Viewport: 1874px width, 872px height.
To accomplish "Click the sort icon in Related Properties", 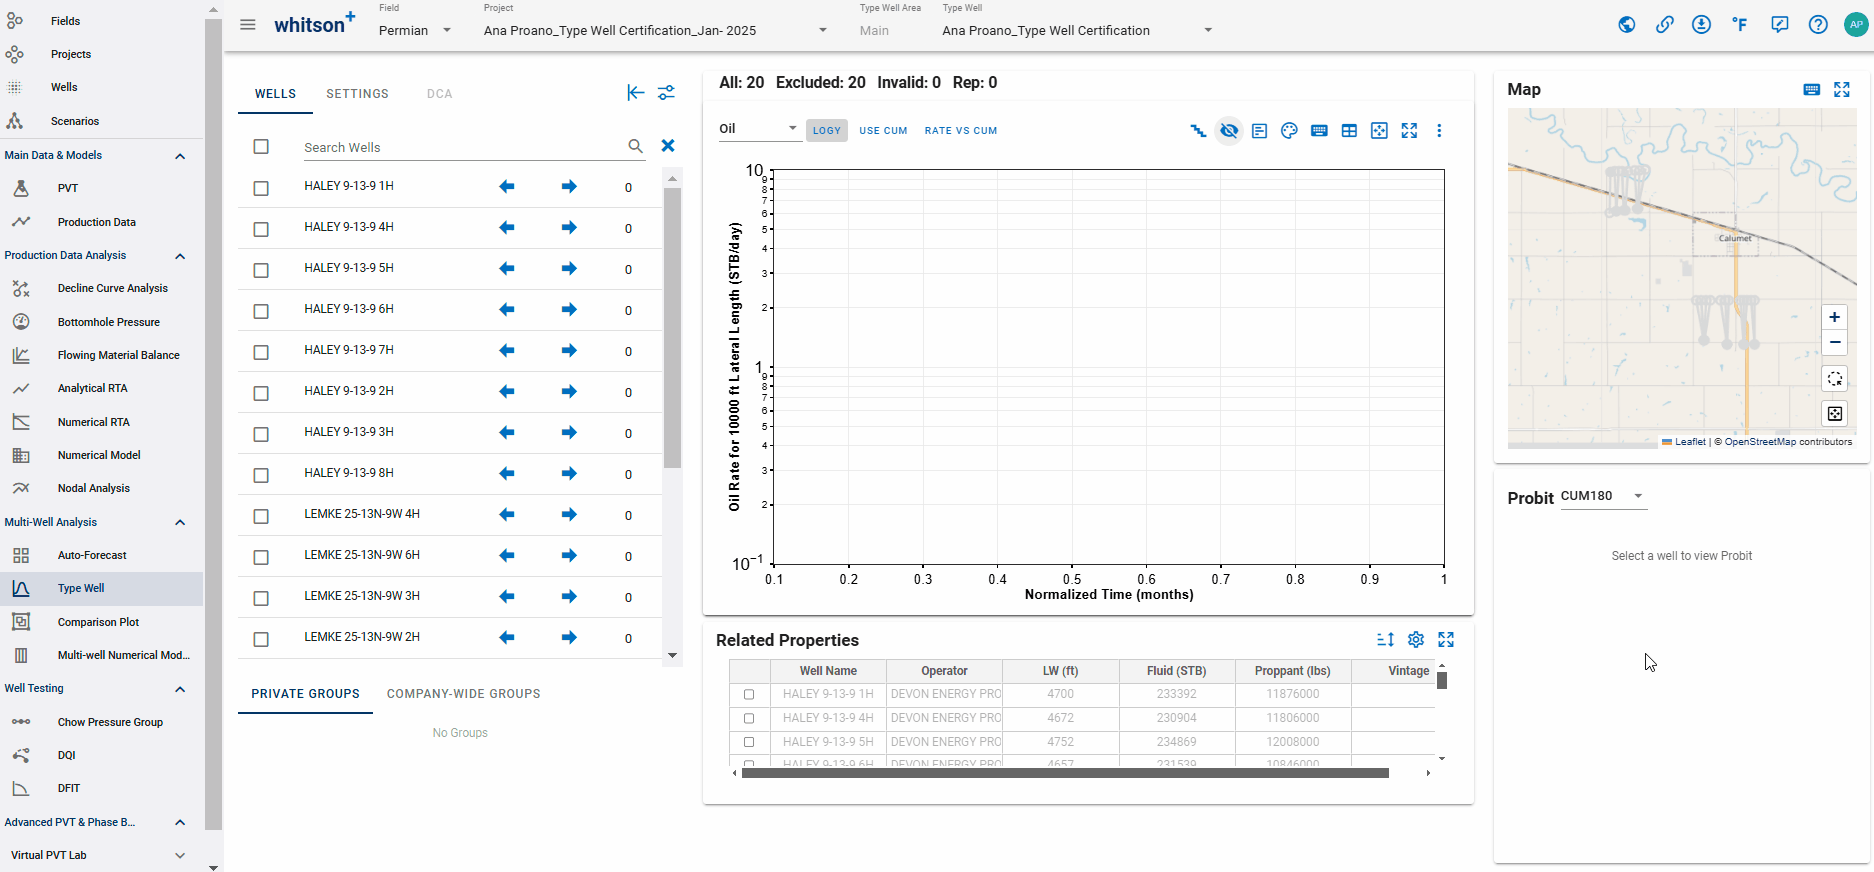I will [1385, 640].
